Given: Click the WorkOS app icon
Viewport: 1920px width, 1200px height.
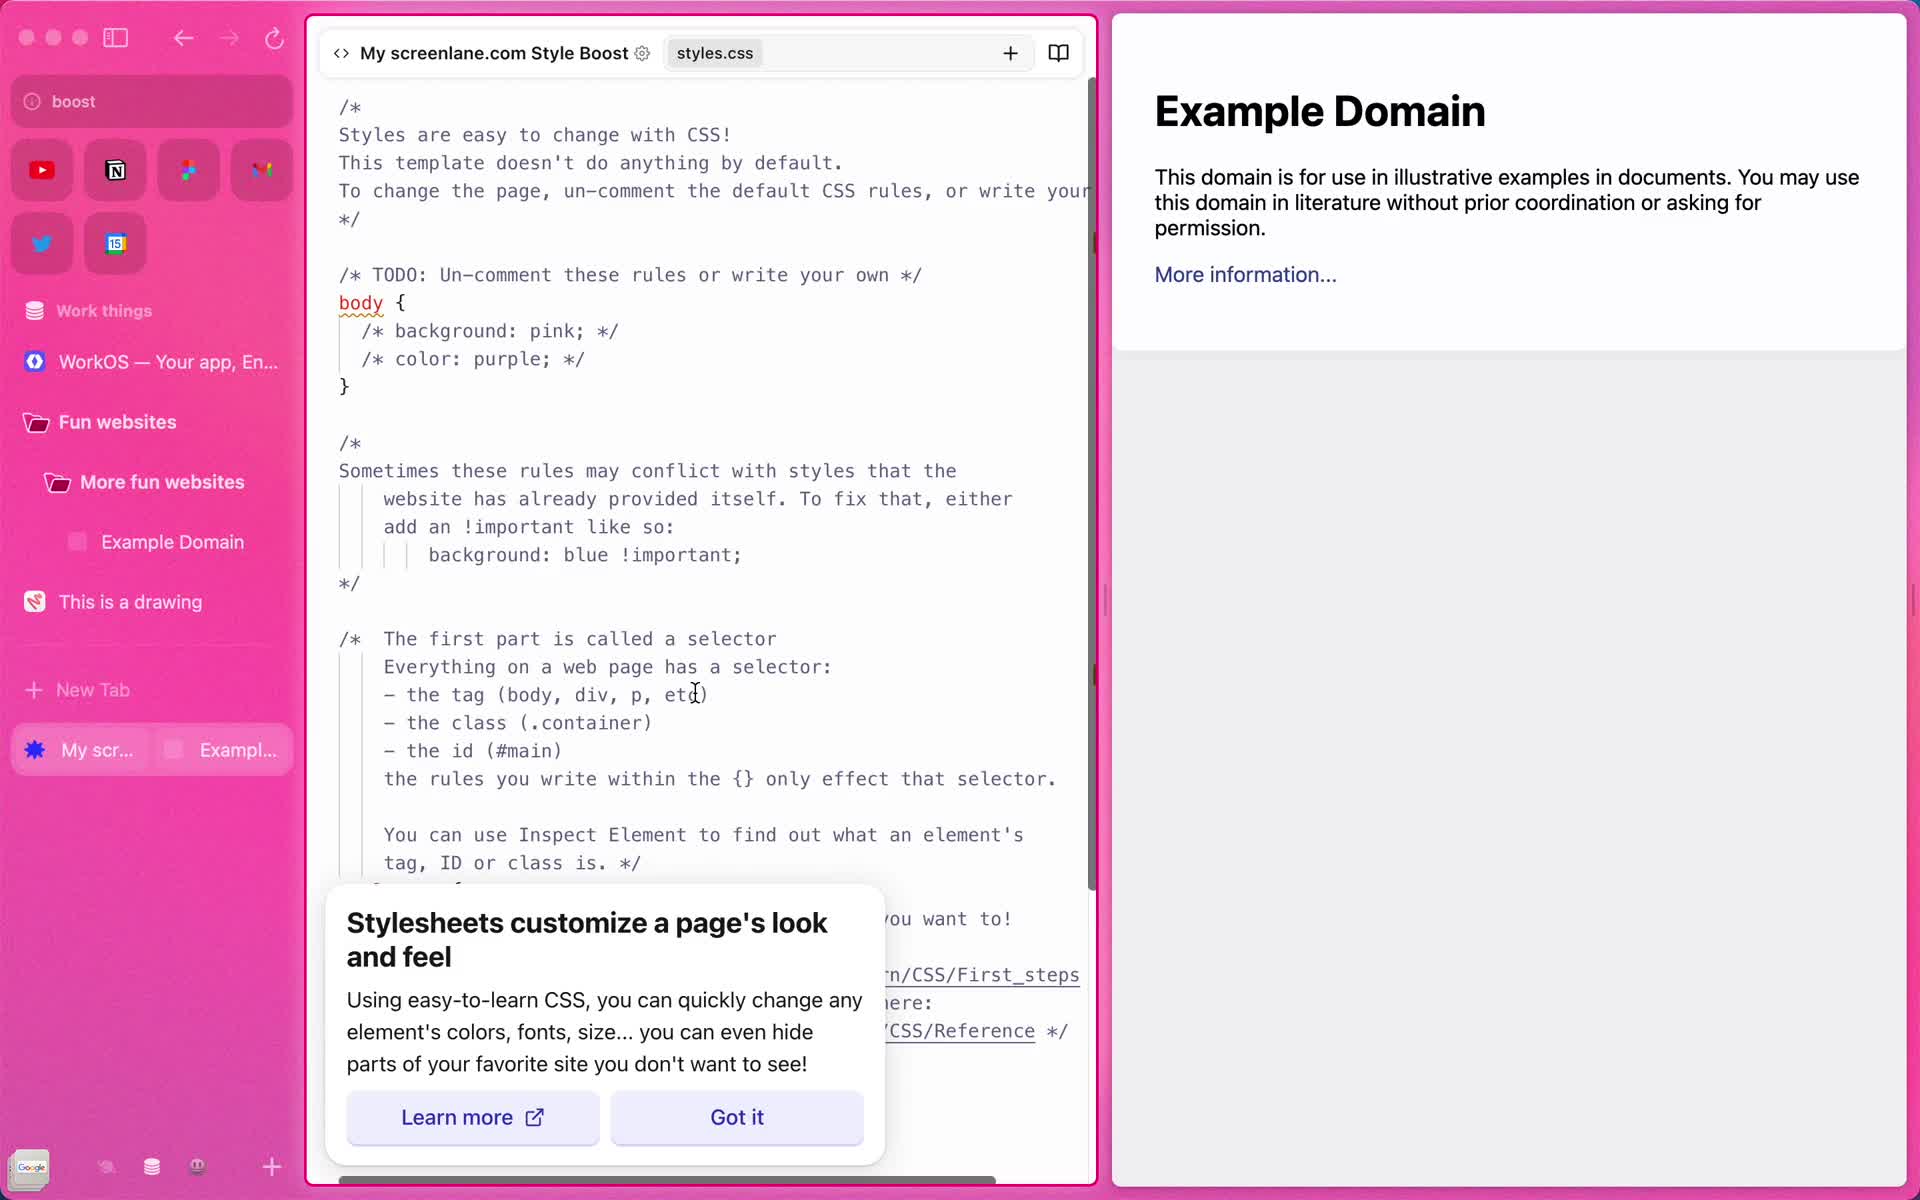Looking at the screenshot, I should click(35, 361).
